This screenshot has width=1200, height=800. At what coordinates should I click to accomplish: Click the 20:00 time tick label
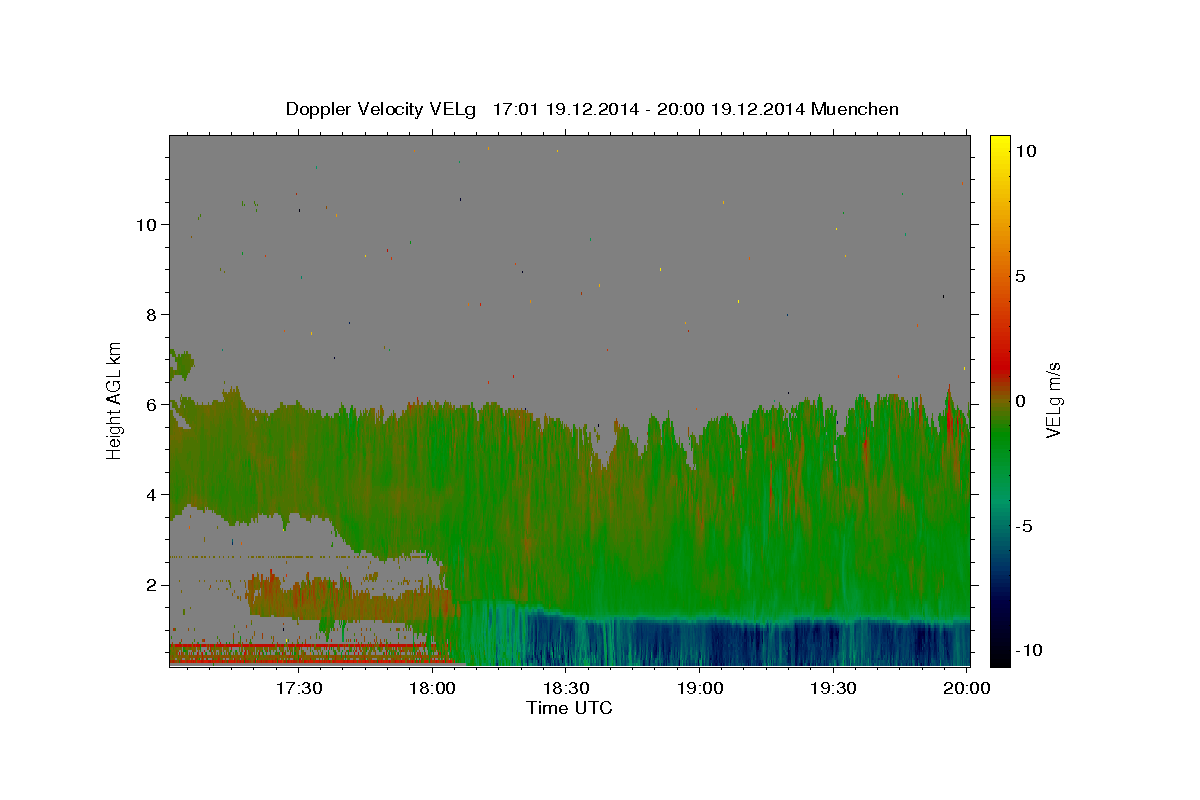967,688
